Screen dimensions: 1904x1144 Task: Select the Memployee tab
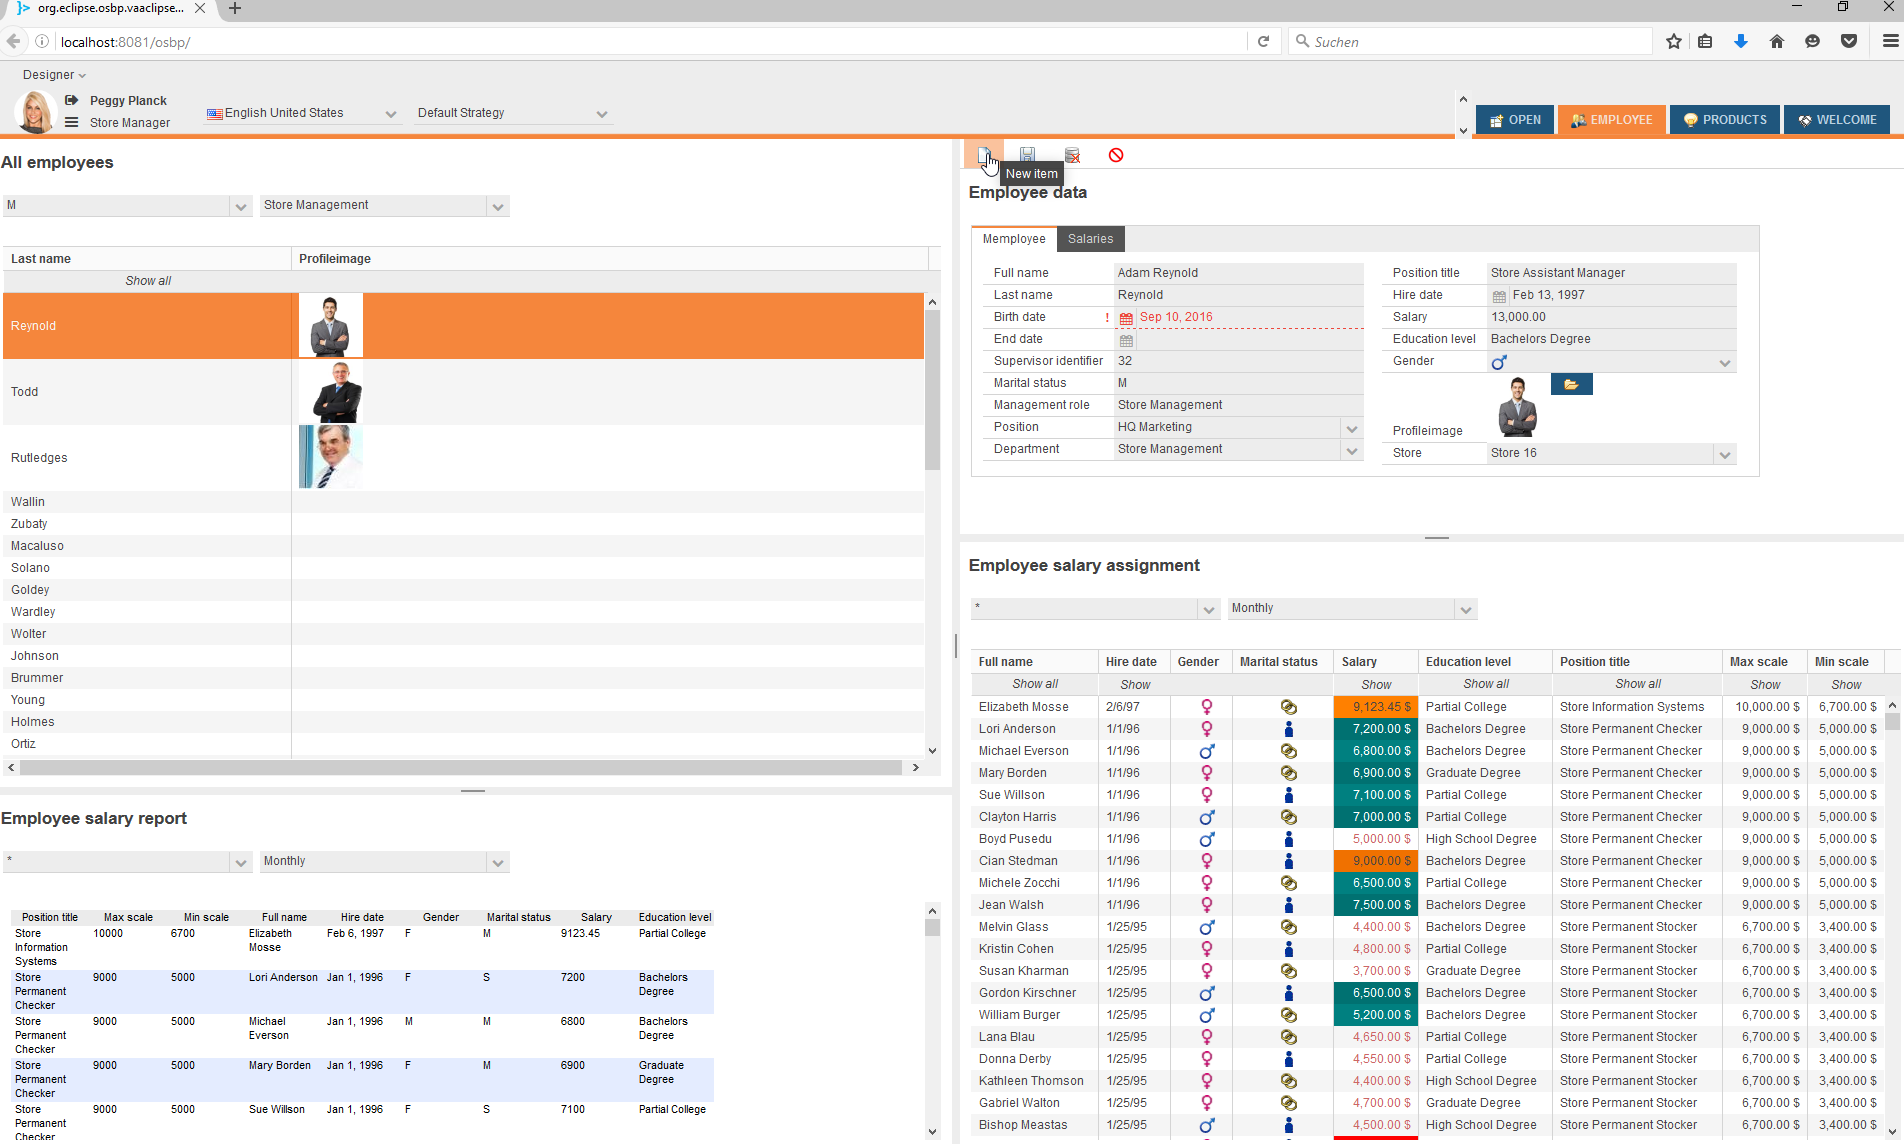tap(1014, 239)
